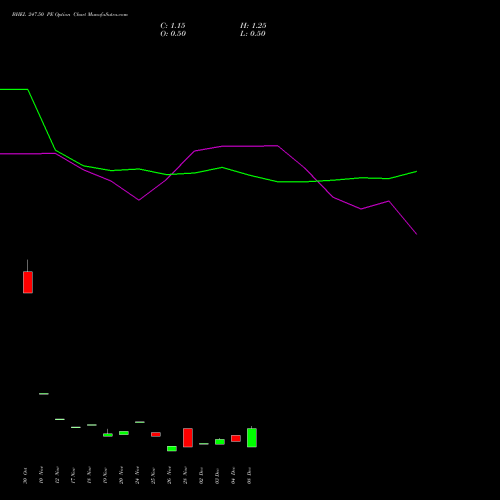Image resolution: width=500 pixels, height=500 pixels.
Task: Click the 25 Nov date label
Action: (x=153, y=476)
